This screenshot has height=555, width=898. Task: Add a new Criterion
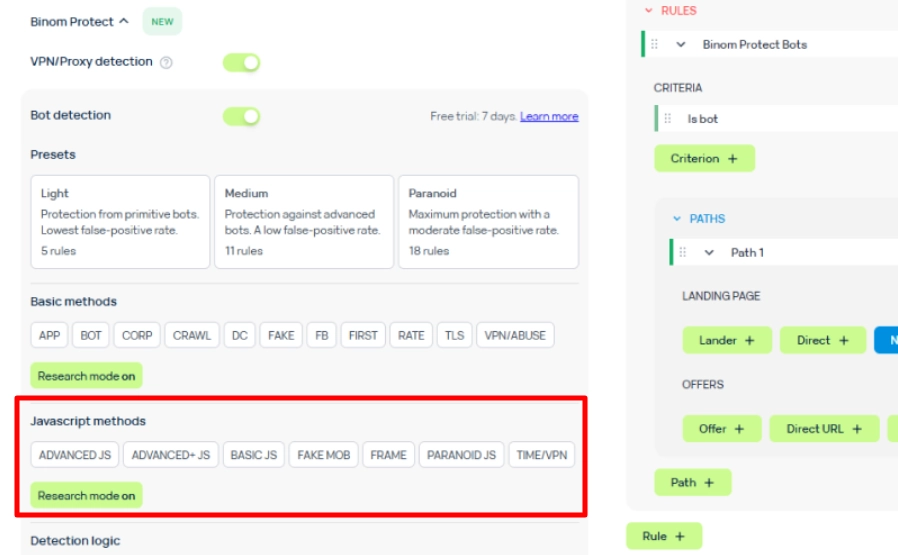[x=704, y=158]
